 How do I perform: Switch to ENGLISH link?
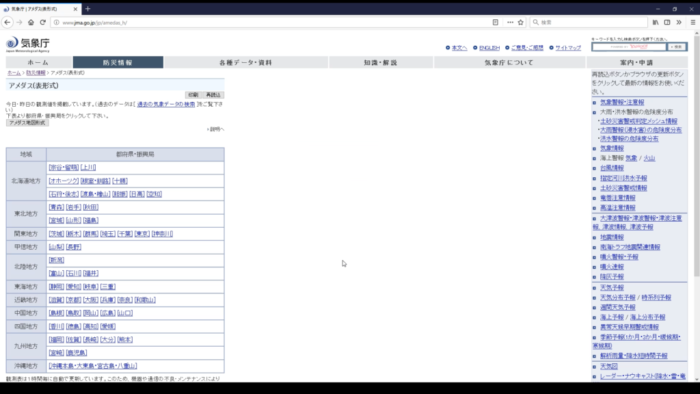click(489, 48)
